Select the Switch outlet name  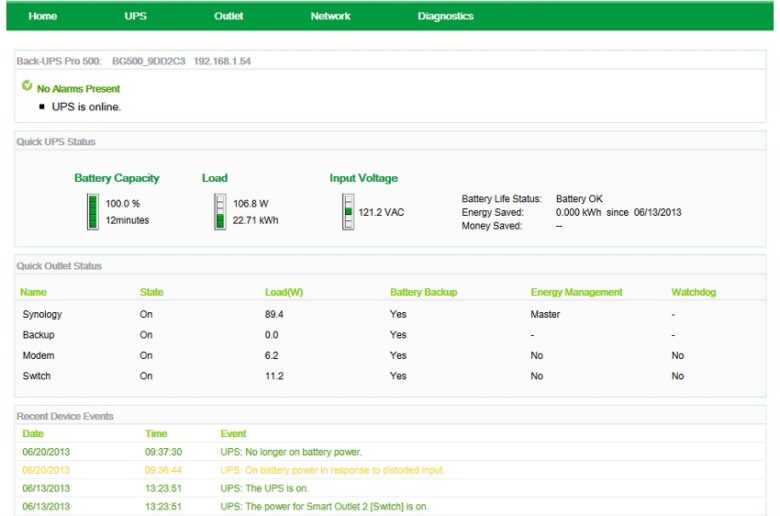tap(36, 376)
